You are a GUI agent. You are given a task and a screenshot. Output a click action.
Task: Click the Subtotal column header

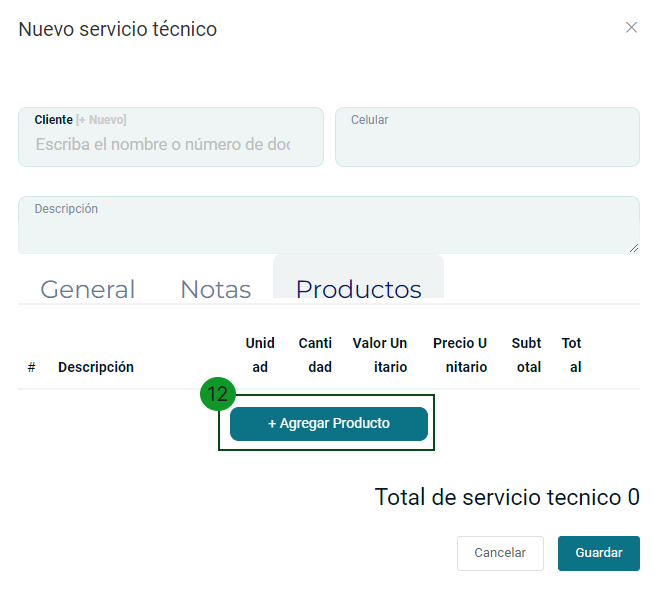point(527,355)
